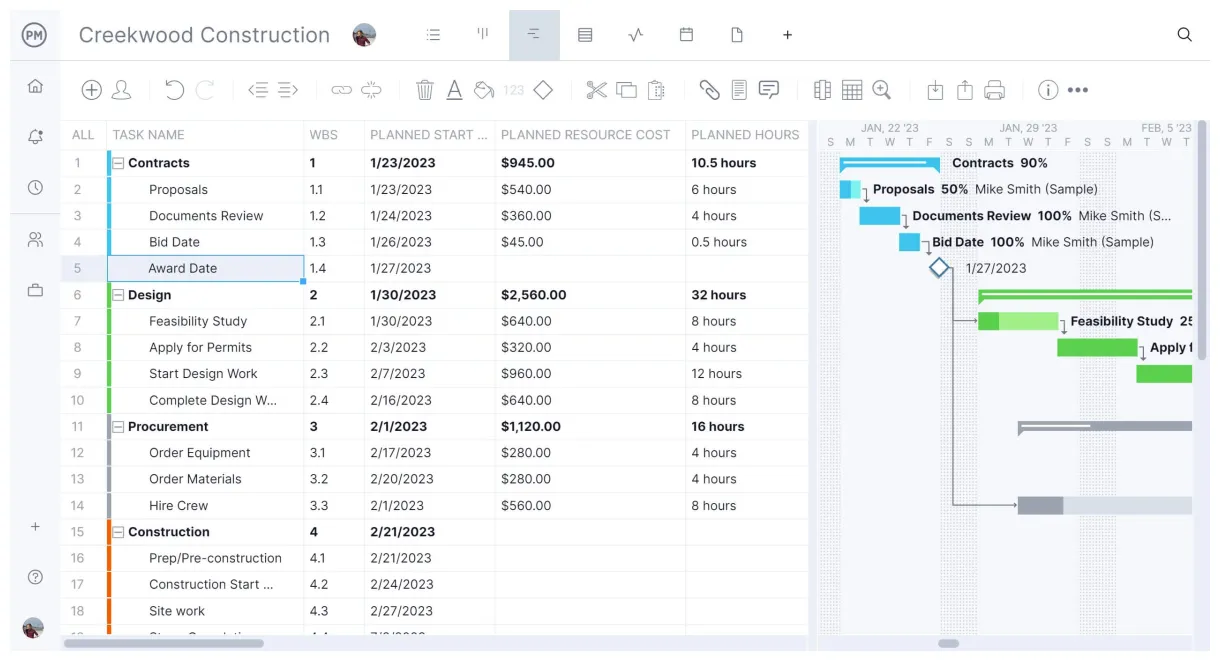
Task: Open notifications bell in left sidebar
Action: coord(35,137)
